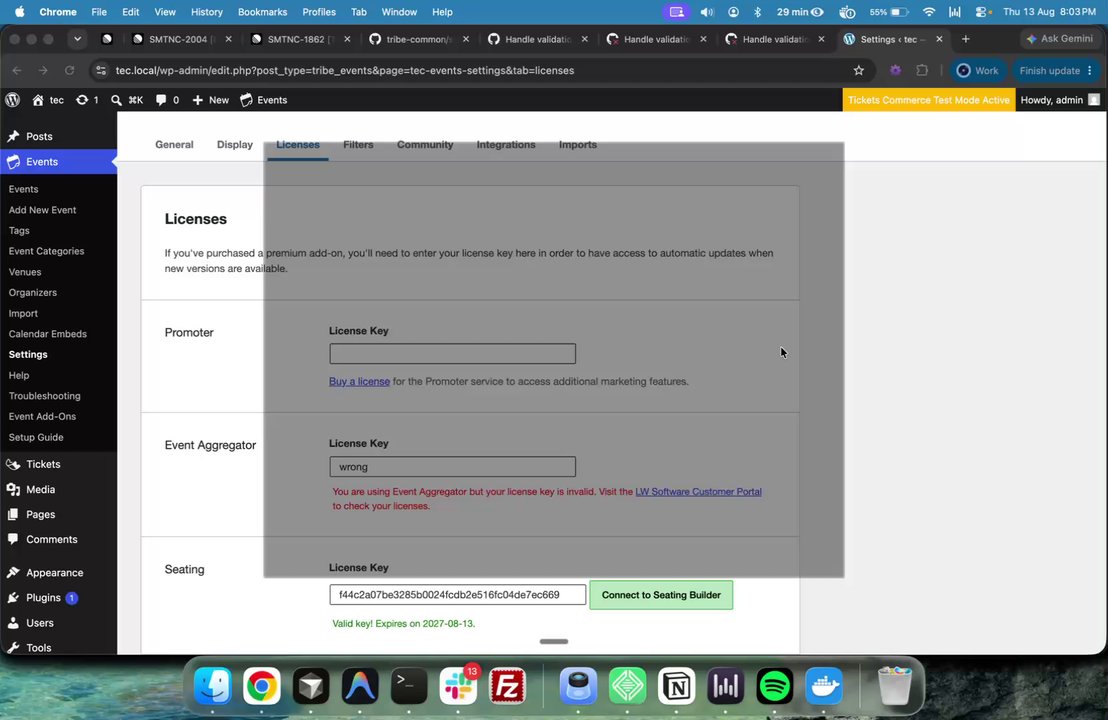Open Troubleshooting submenu item

click(x=45, y=396)
